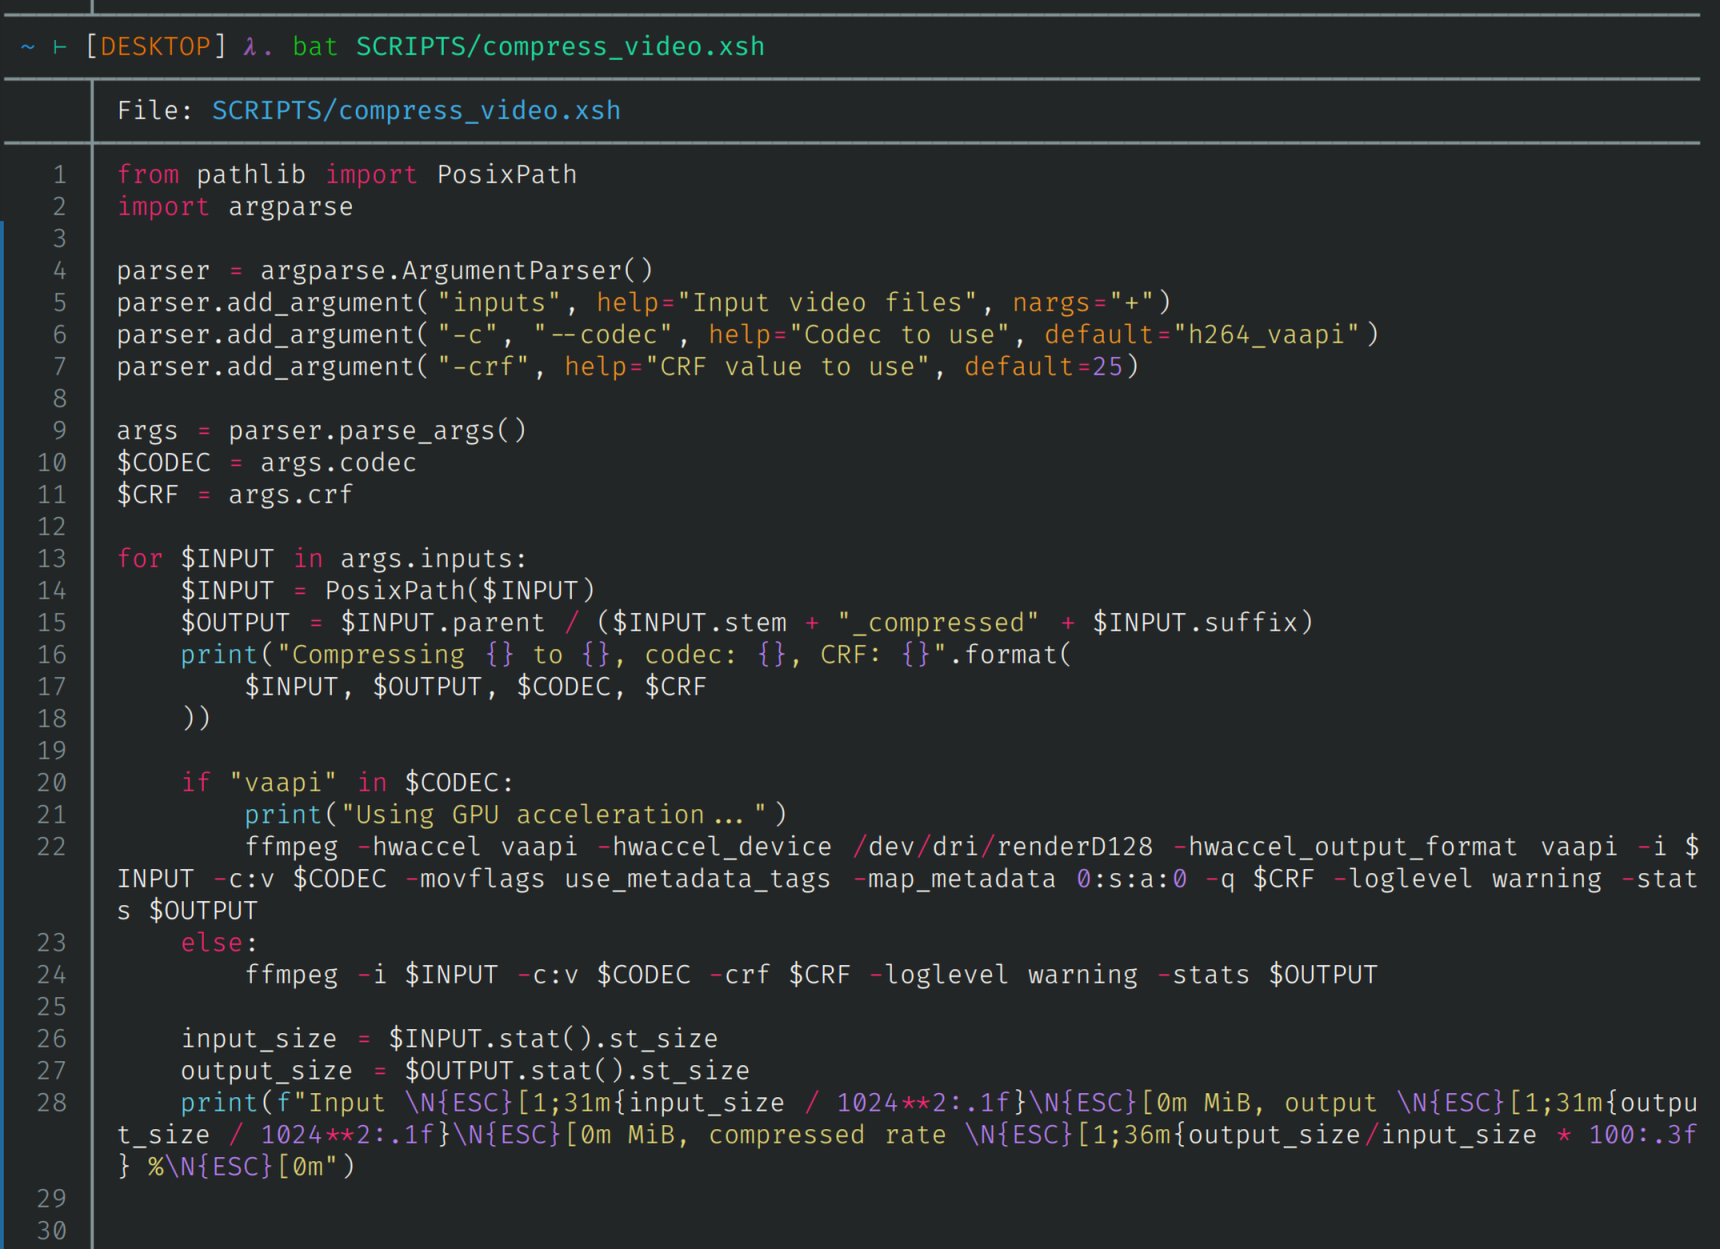Click the tilde home directory indicator
The width and height of the screenshot is (1720, 1249).
coord(28,47)
